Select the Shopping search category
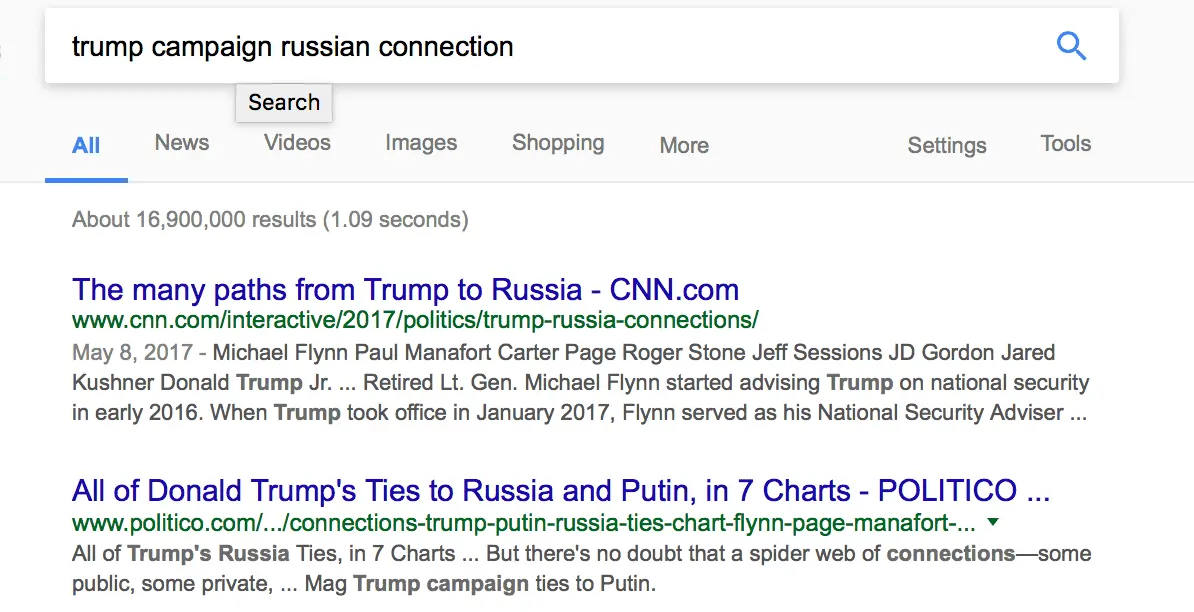The width and height of the screenshot is (1194, 612). [557, 144]
